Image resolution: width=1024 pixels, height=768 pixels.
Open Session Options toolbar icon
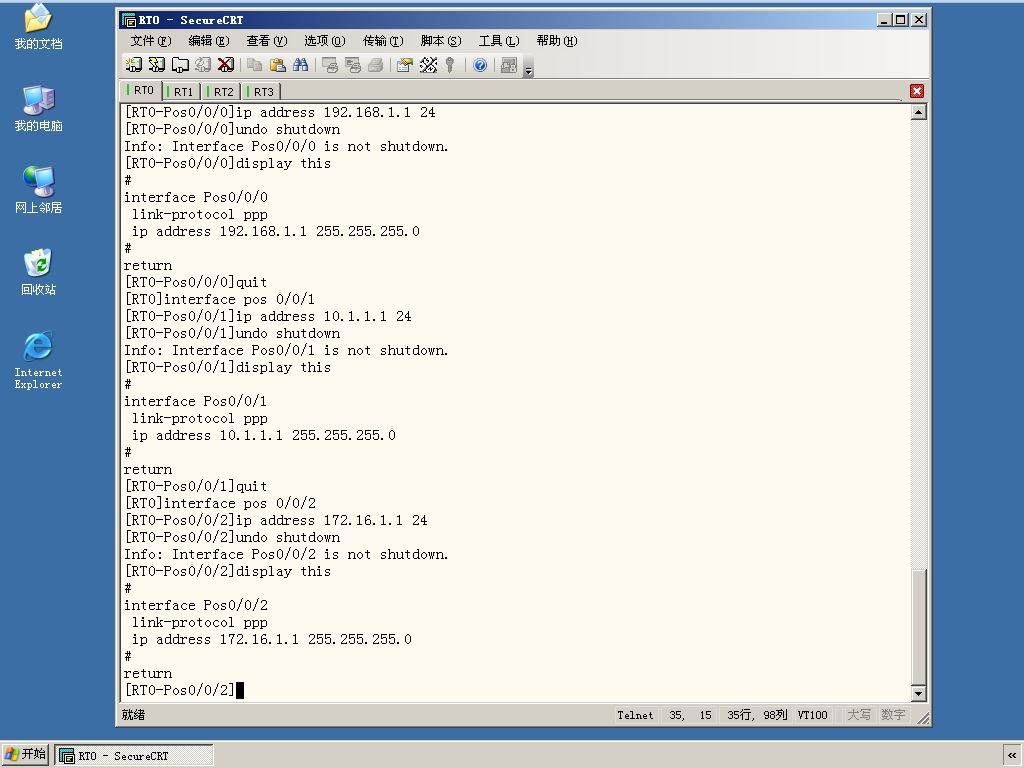pos(405,65)
